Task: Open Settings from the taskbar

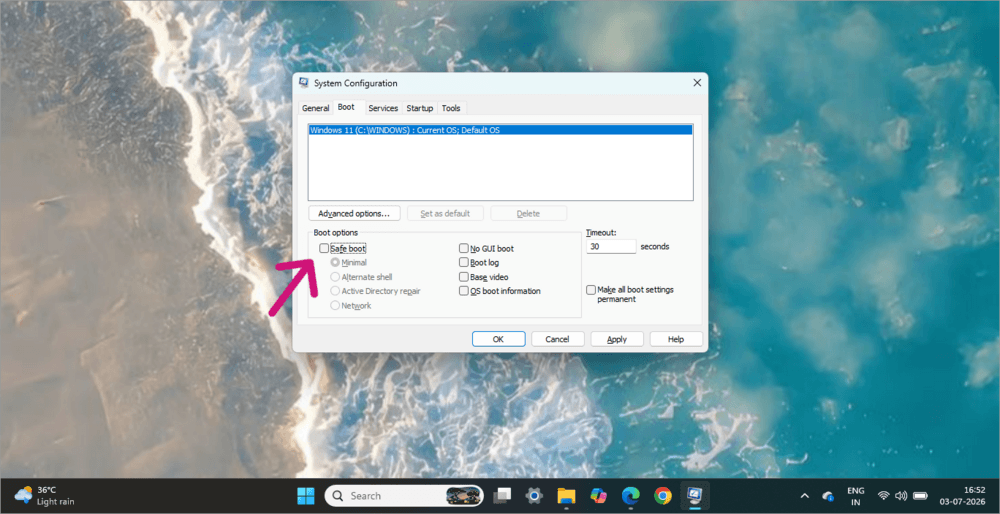Action: coord(534,496)
